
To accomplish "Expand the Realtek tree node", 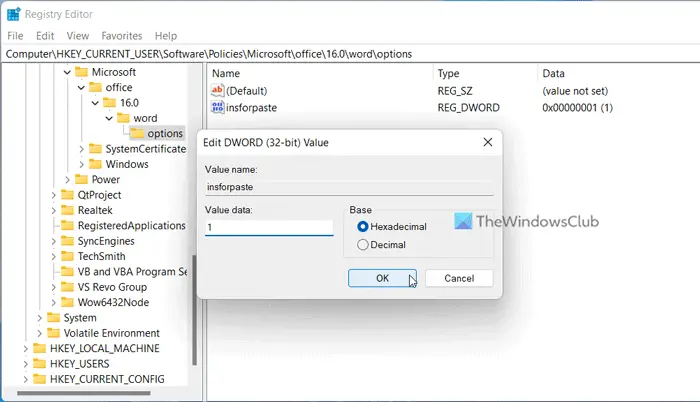I will click(53, 210).
